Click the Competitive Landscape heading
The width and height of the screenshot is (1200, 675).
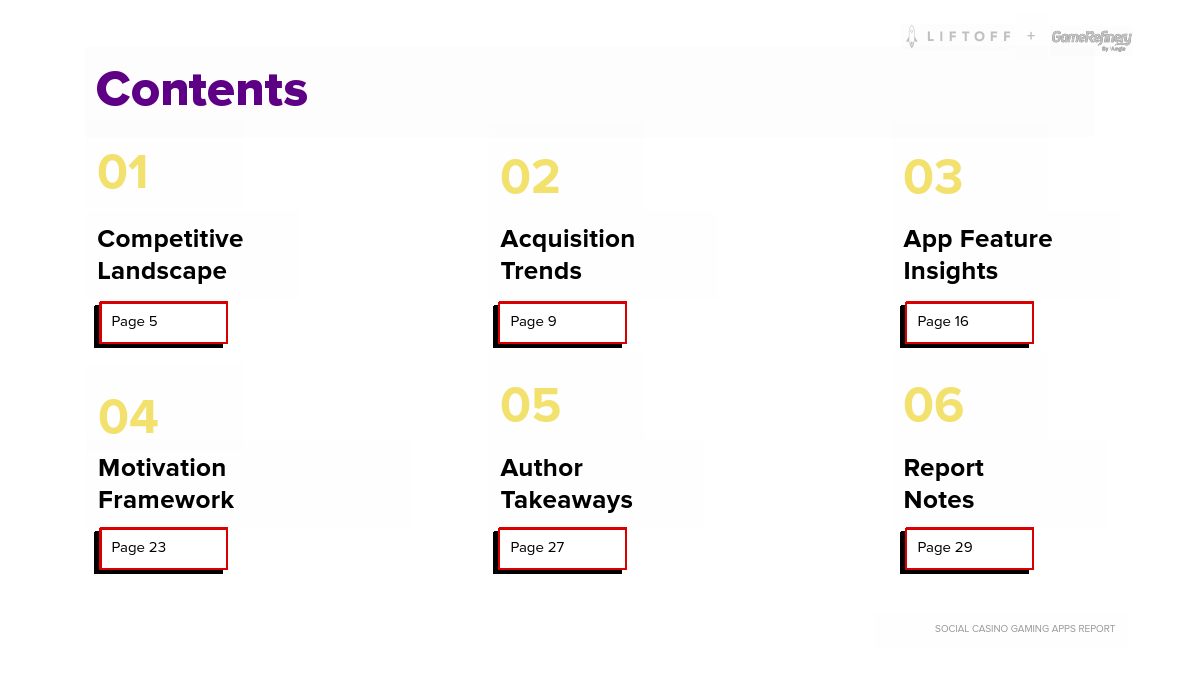pyautogui.click(x=170, y=255)
